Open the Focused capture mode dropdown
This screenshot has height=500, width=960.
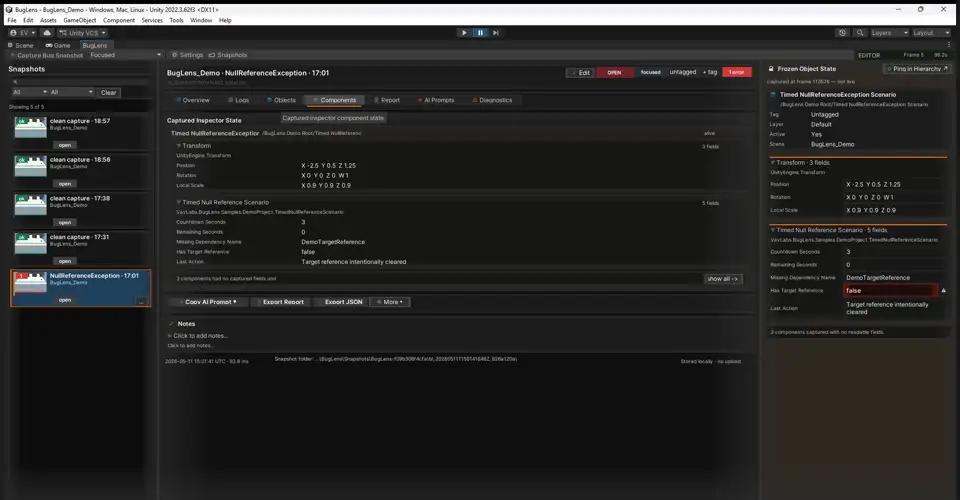125,55
